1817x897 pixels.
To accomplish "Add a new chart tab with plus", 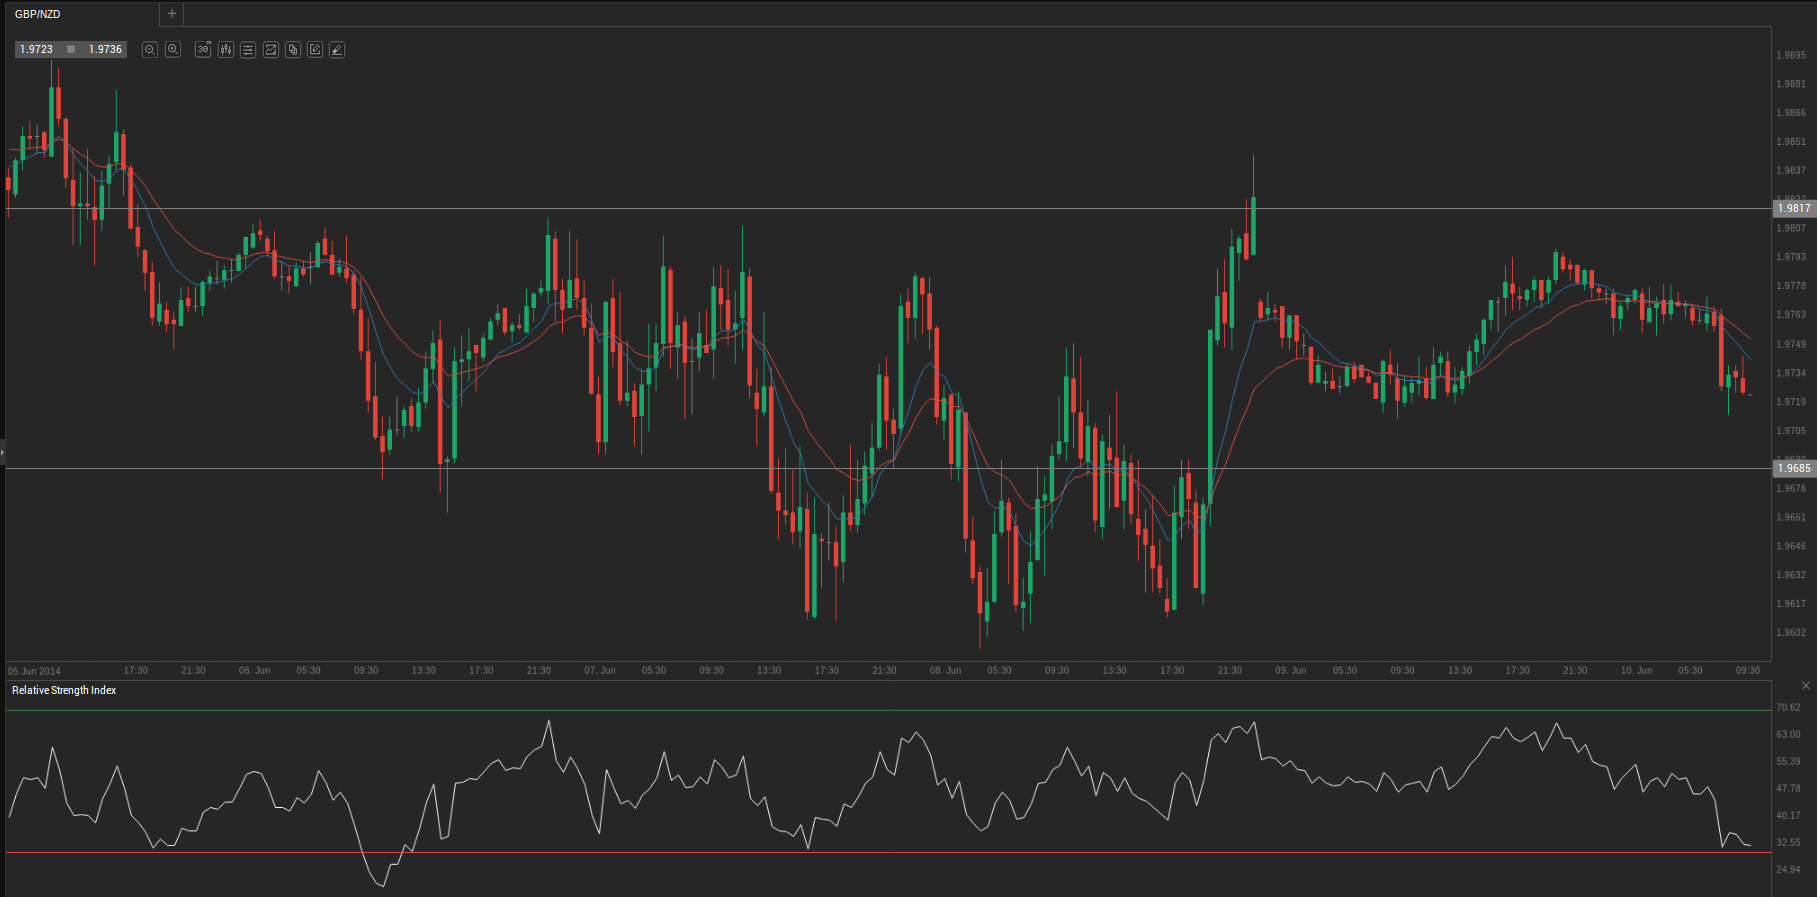I will click(x=172, y=14).
